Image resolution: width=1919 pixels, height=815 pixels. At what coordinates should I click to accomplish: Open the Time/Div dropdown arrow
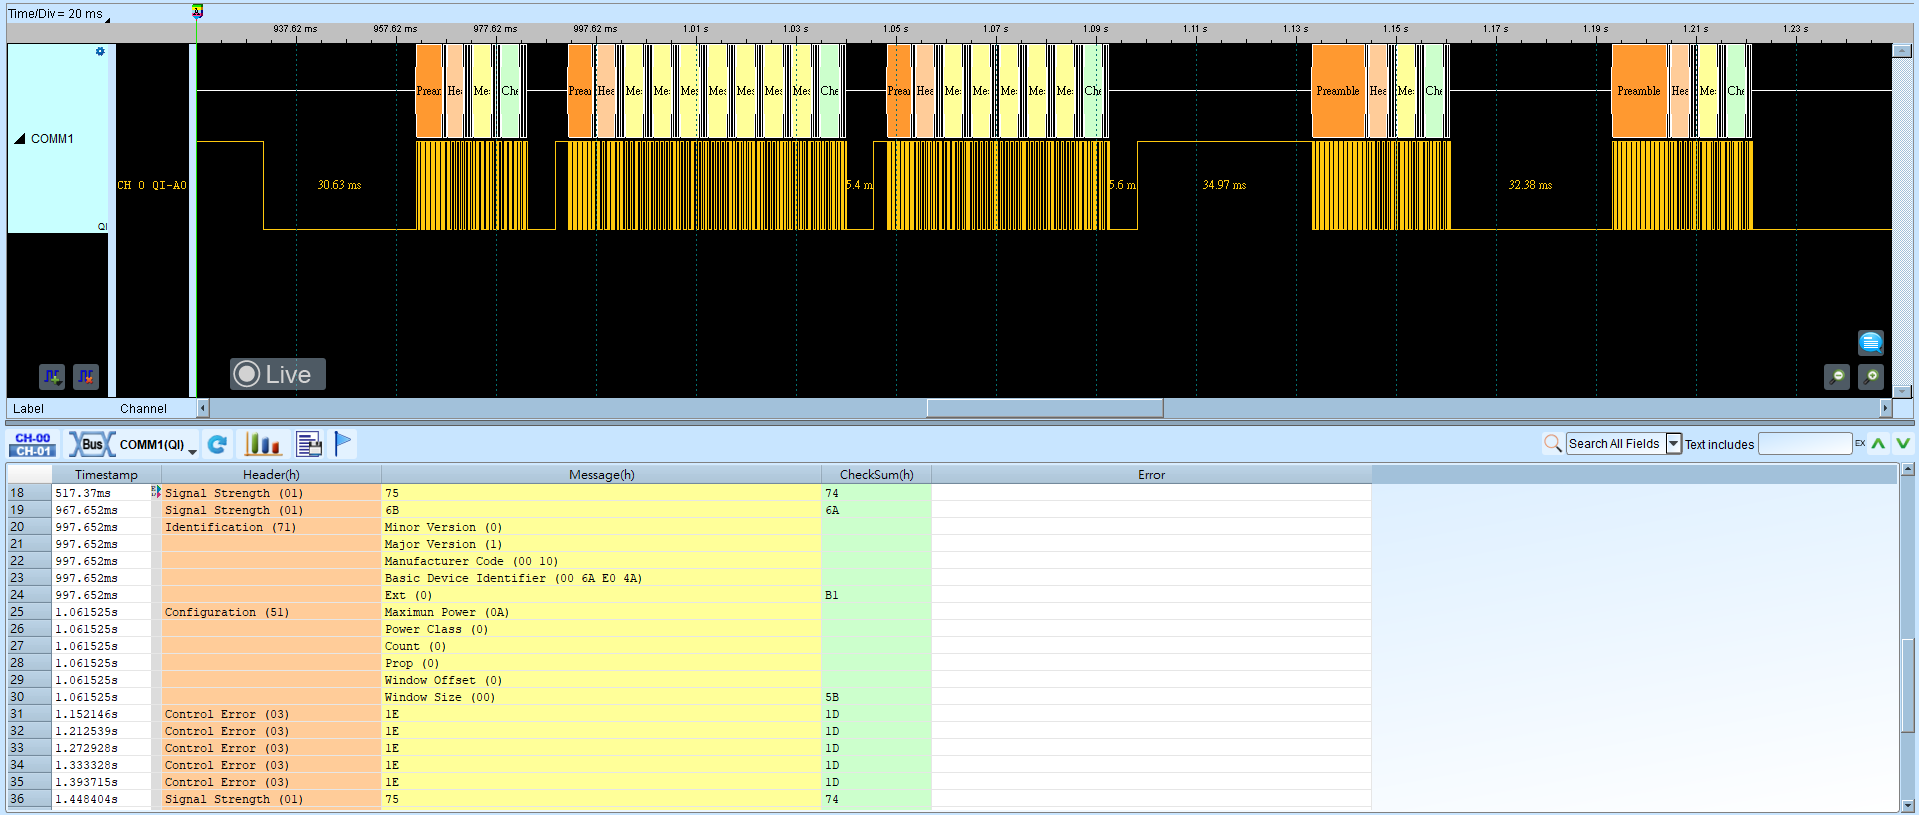click(108, 18)
